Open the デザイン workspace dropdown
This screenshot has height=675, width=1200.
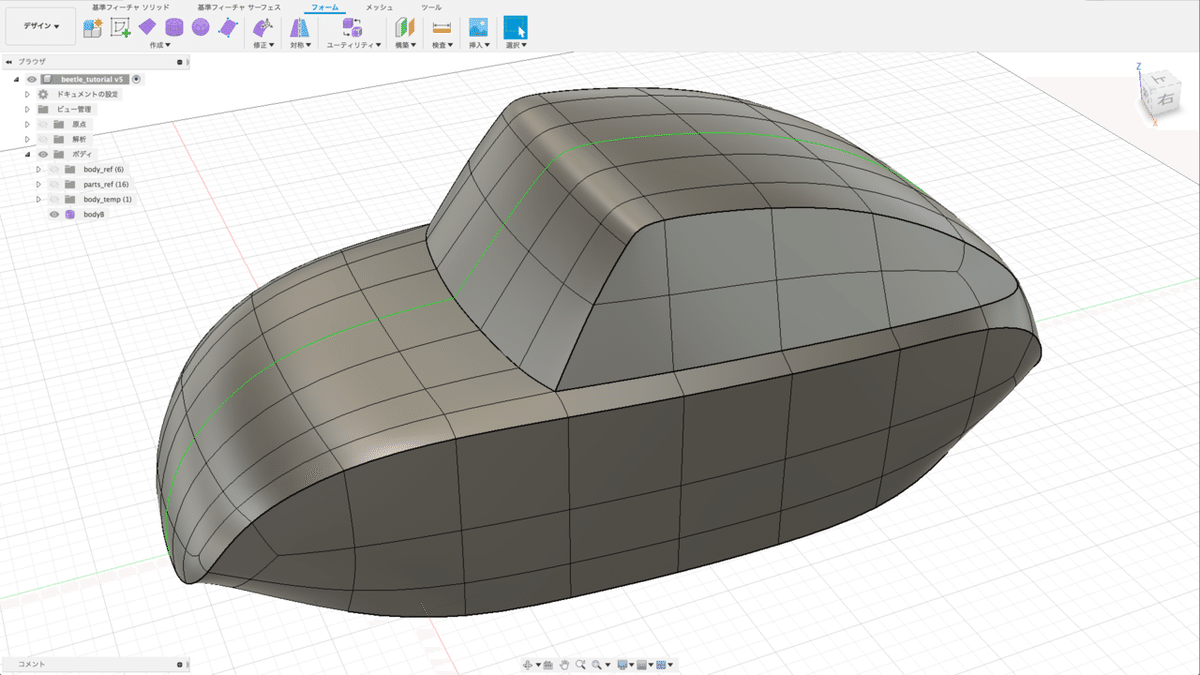[x=40, y=27]
